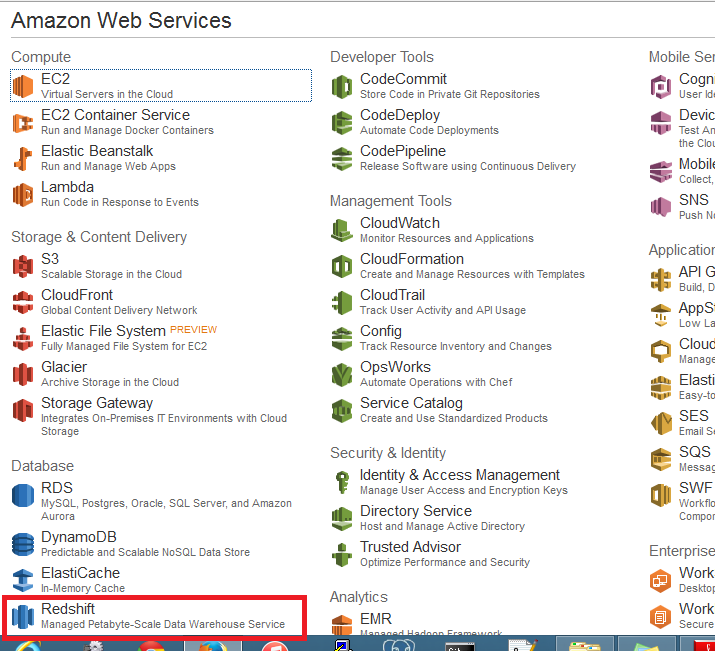Go to the RDS database service
Screen dimensions: 715x651
(x=57, y=487)
